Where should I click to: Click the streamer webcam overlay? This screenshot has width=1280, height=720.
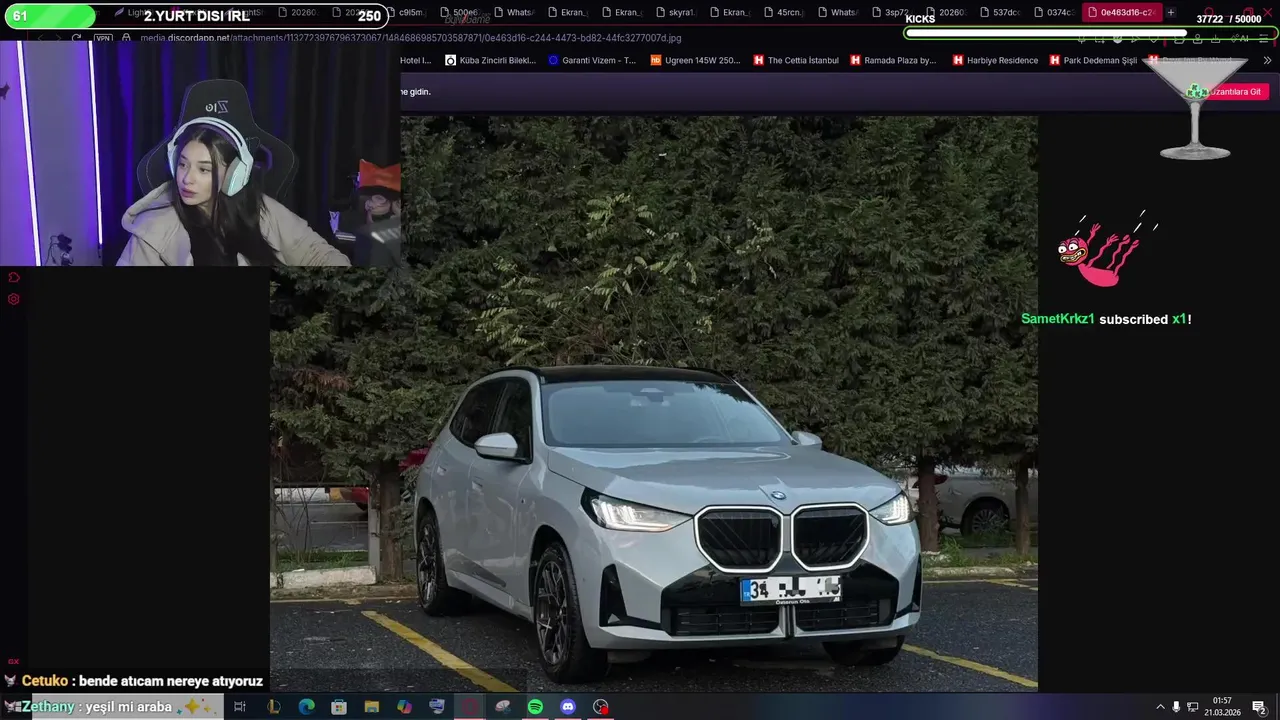(x=200, y=153)
